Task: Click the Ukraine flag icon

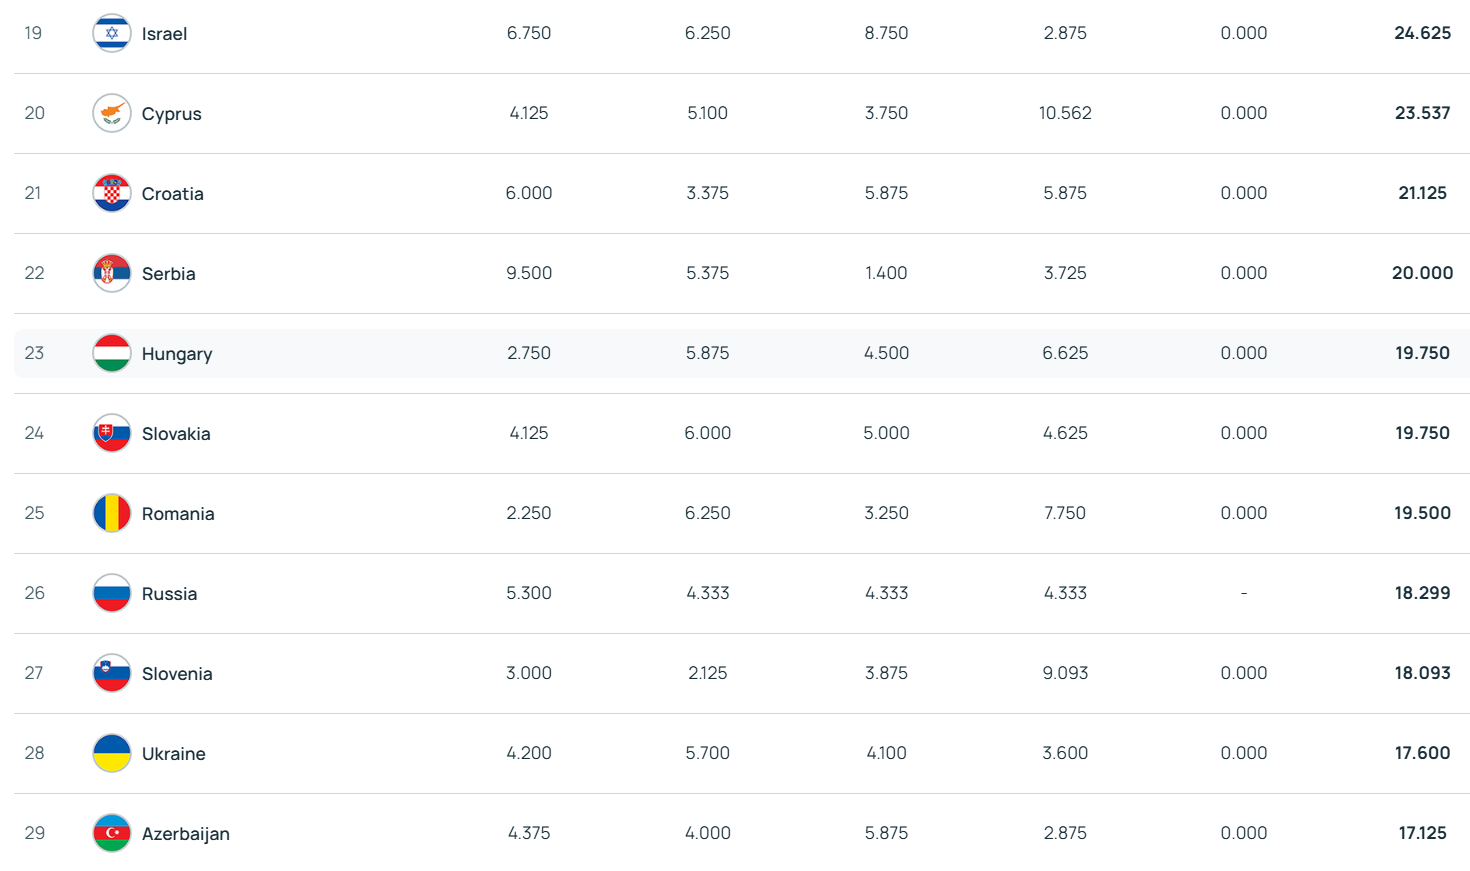Action: click(112, 753)
